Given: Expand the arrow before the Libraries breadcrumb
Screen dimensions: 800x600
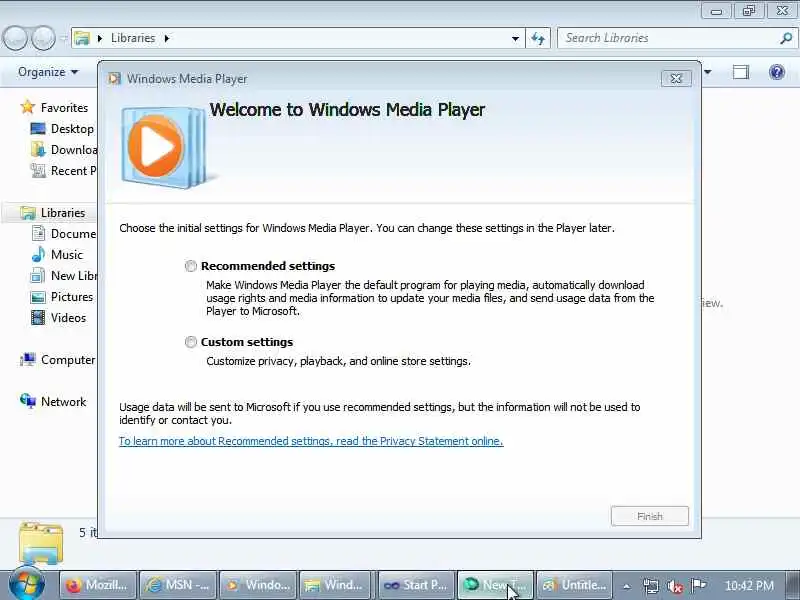Looking at the screenshot, I should tap(100, 38).
